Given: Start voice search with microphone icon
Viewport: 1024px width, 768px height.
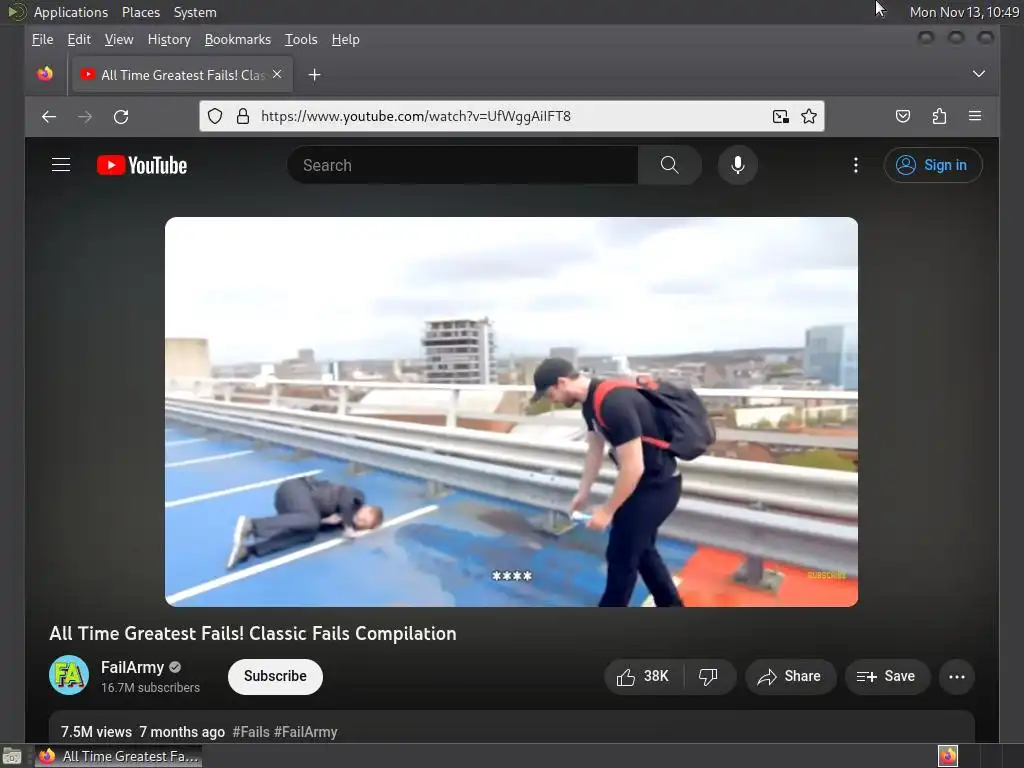Looking at the screenshot, I should pyautogui.click(x=738, y=165).
